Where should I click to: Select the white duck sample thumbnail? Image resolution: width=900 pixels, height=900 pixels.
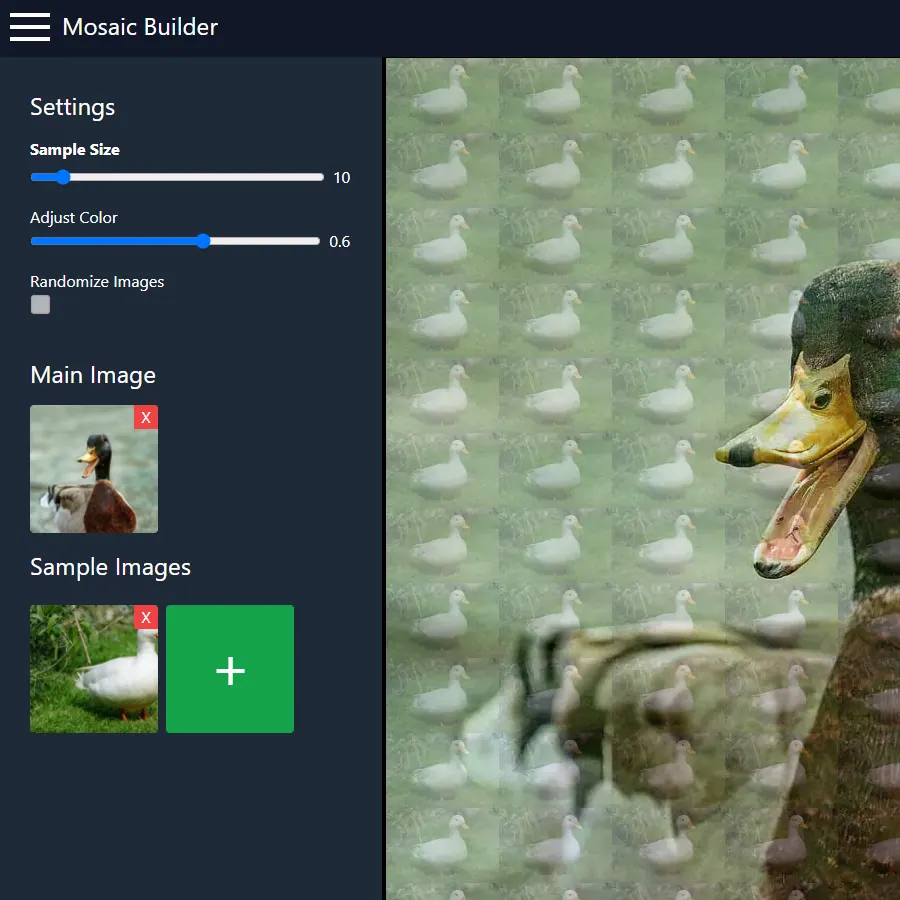[94, 669]
